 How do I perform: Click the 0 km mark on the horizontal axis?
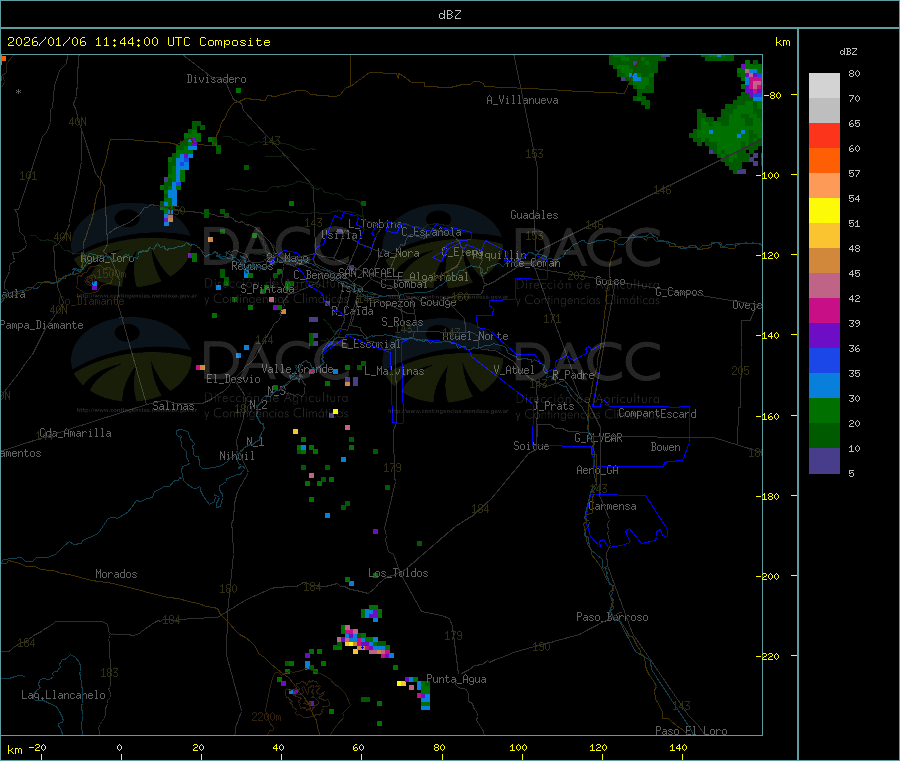click(119, 747)
